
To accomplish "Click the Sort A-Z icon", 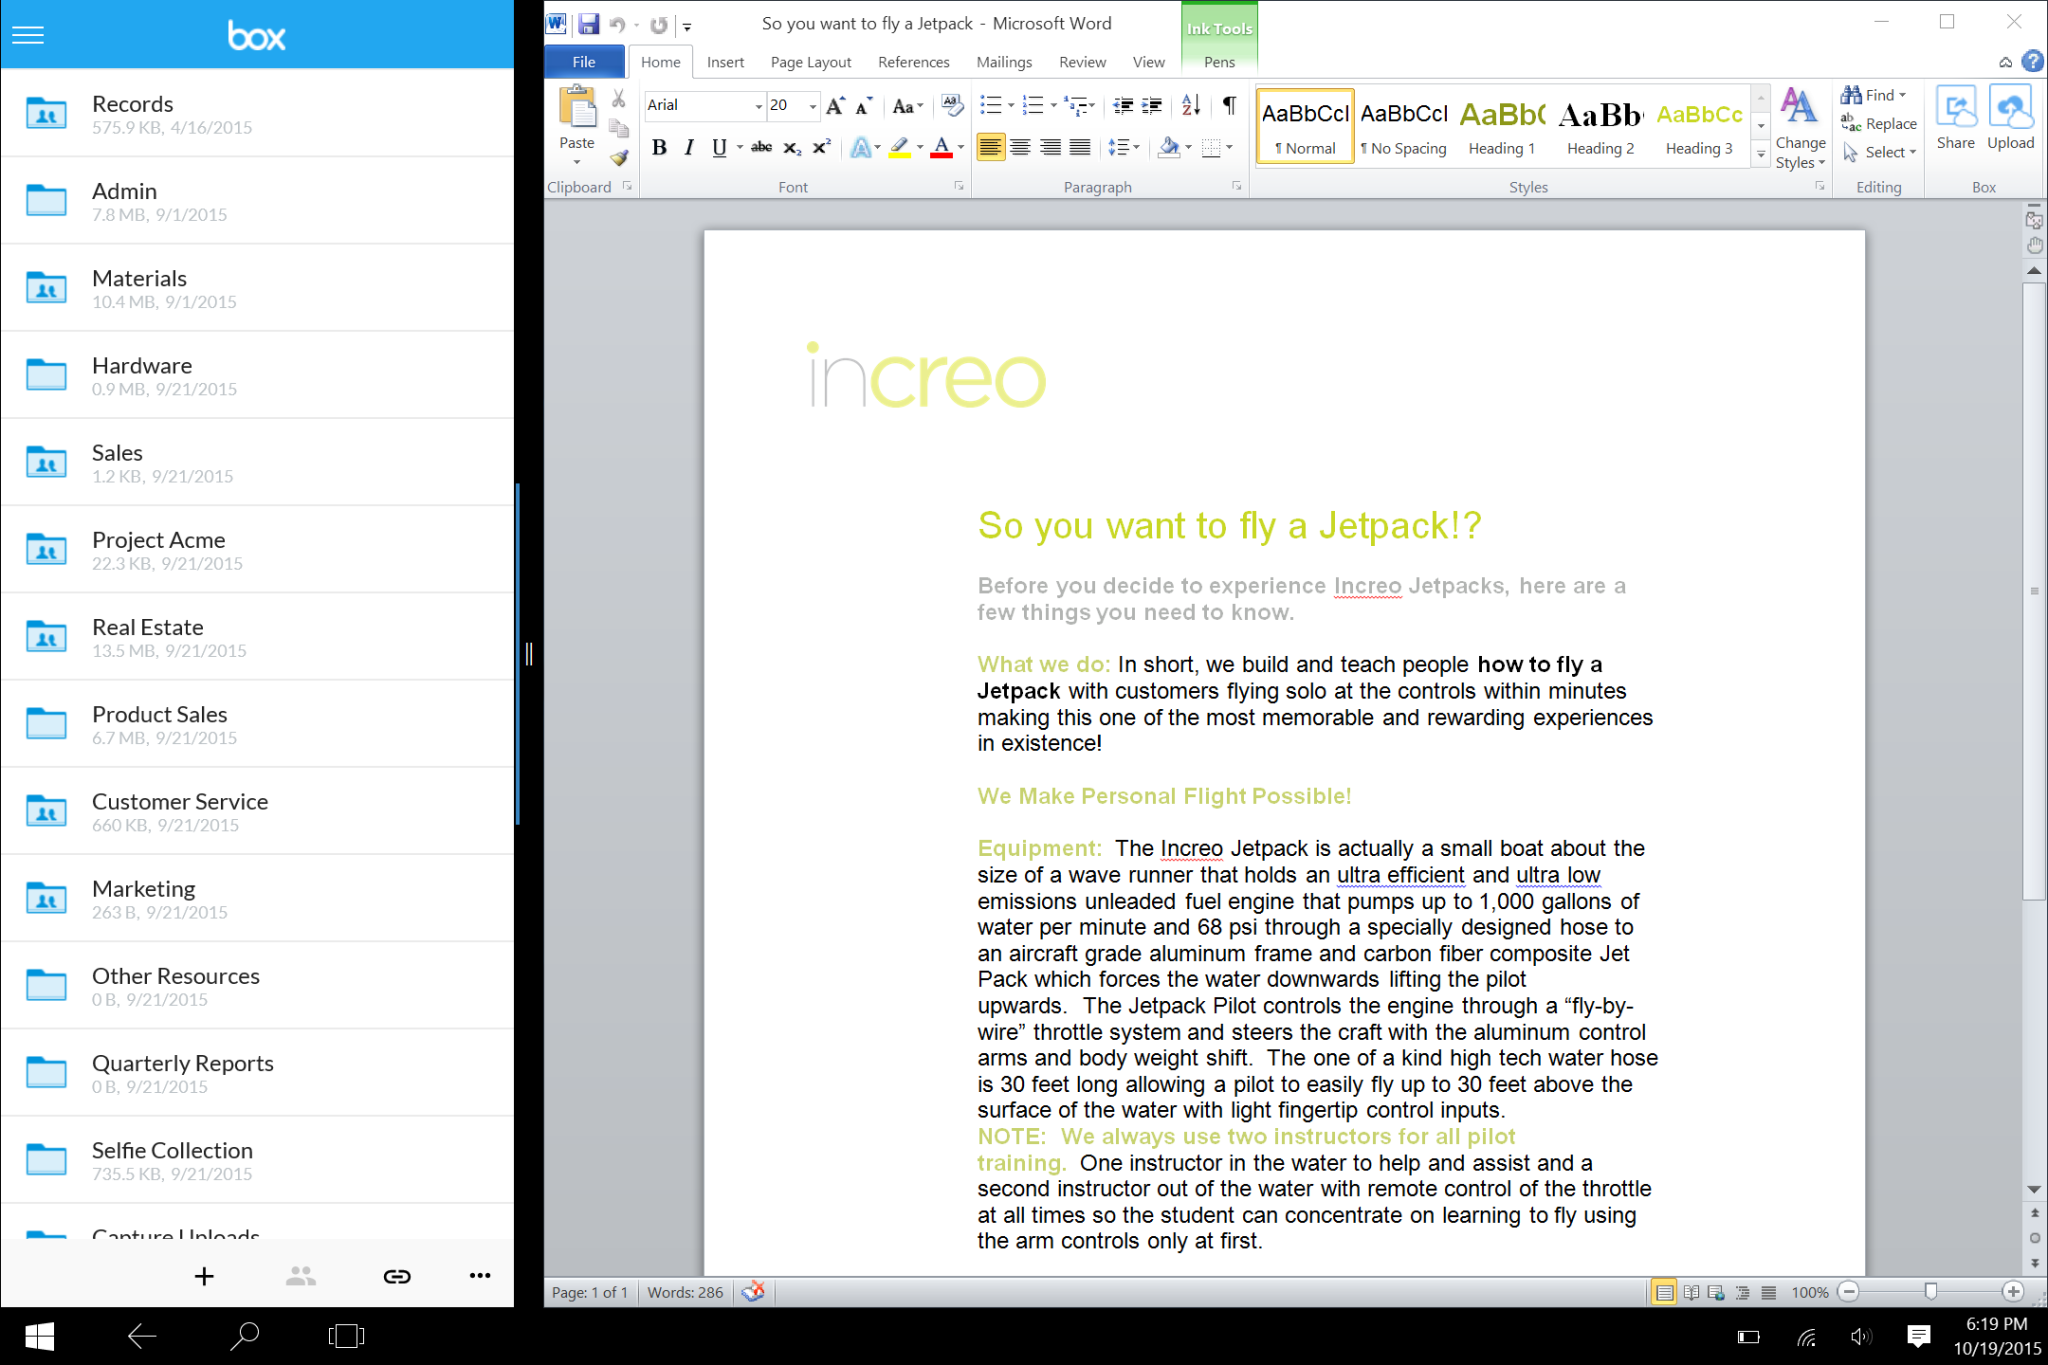I will (1191, 105).
